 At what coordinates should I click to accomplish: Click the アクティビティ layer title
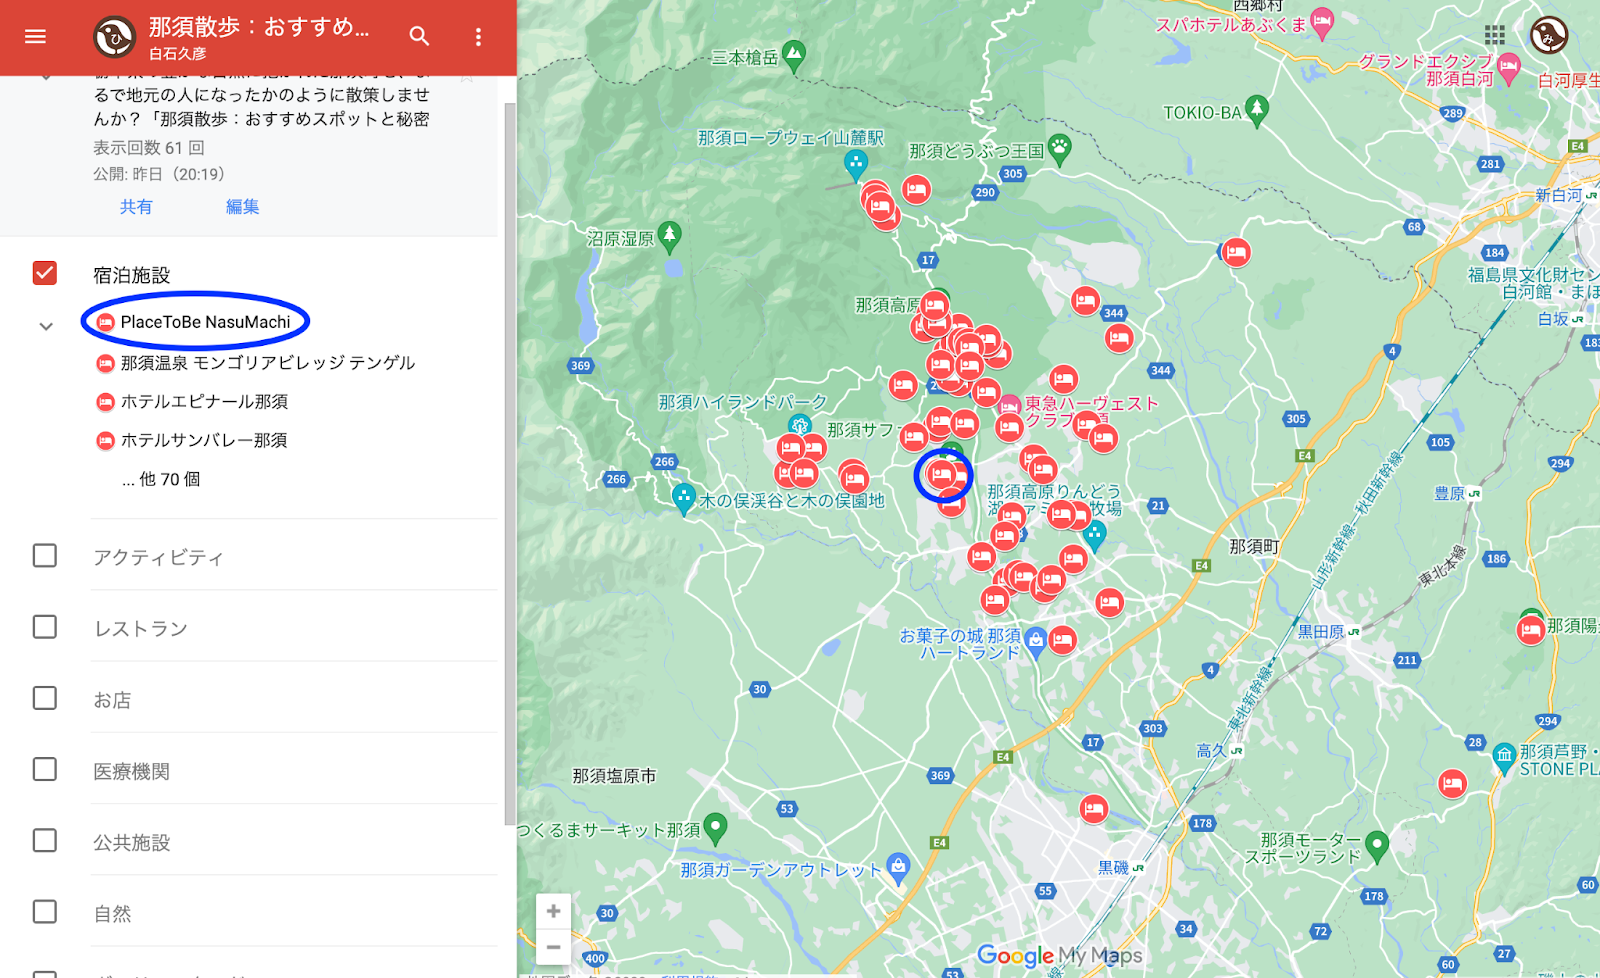(x=158, y=557)
